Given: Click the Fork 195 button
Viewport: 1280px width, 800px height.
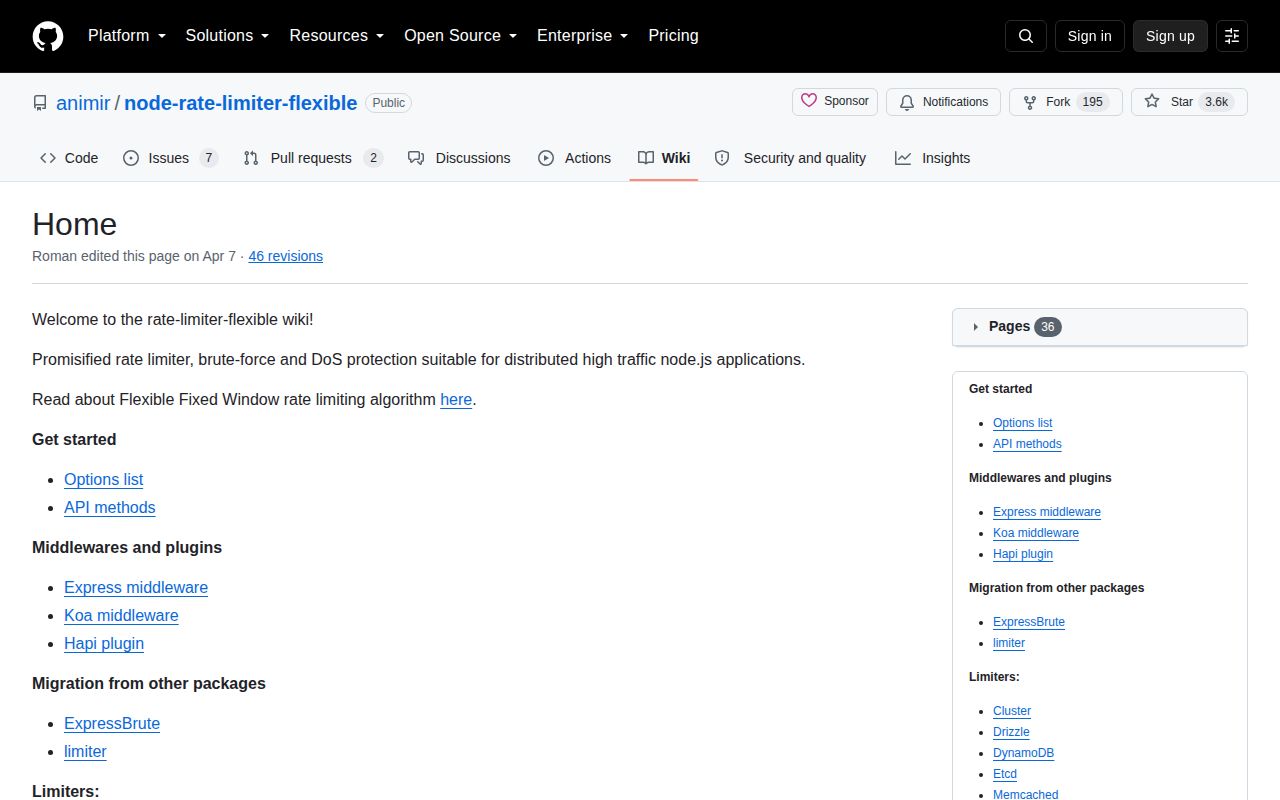Looking at the screenshot, I should [x=1066, y=102].
